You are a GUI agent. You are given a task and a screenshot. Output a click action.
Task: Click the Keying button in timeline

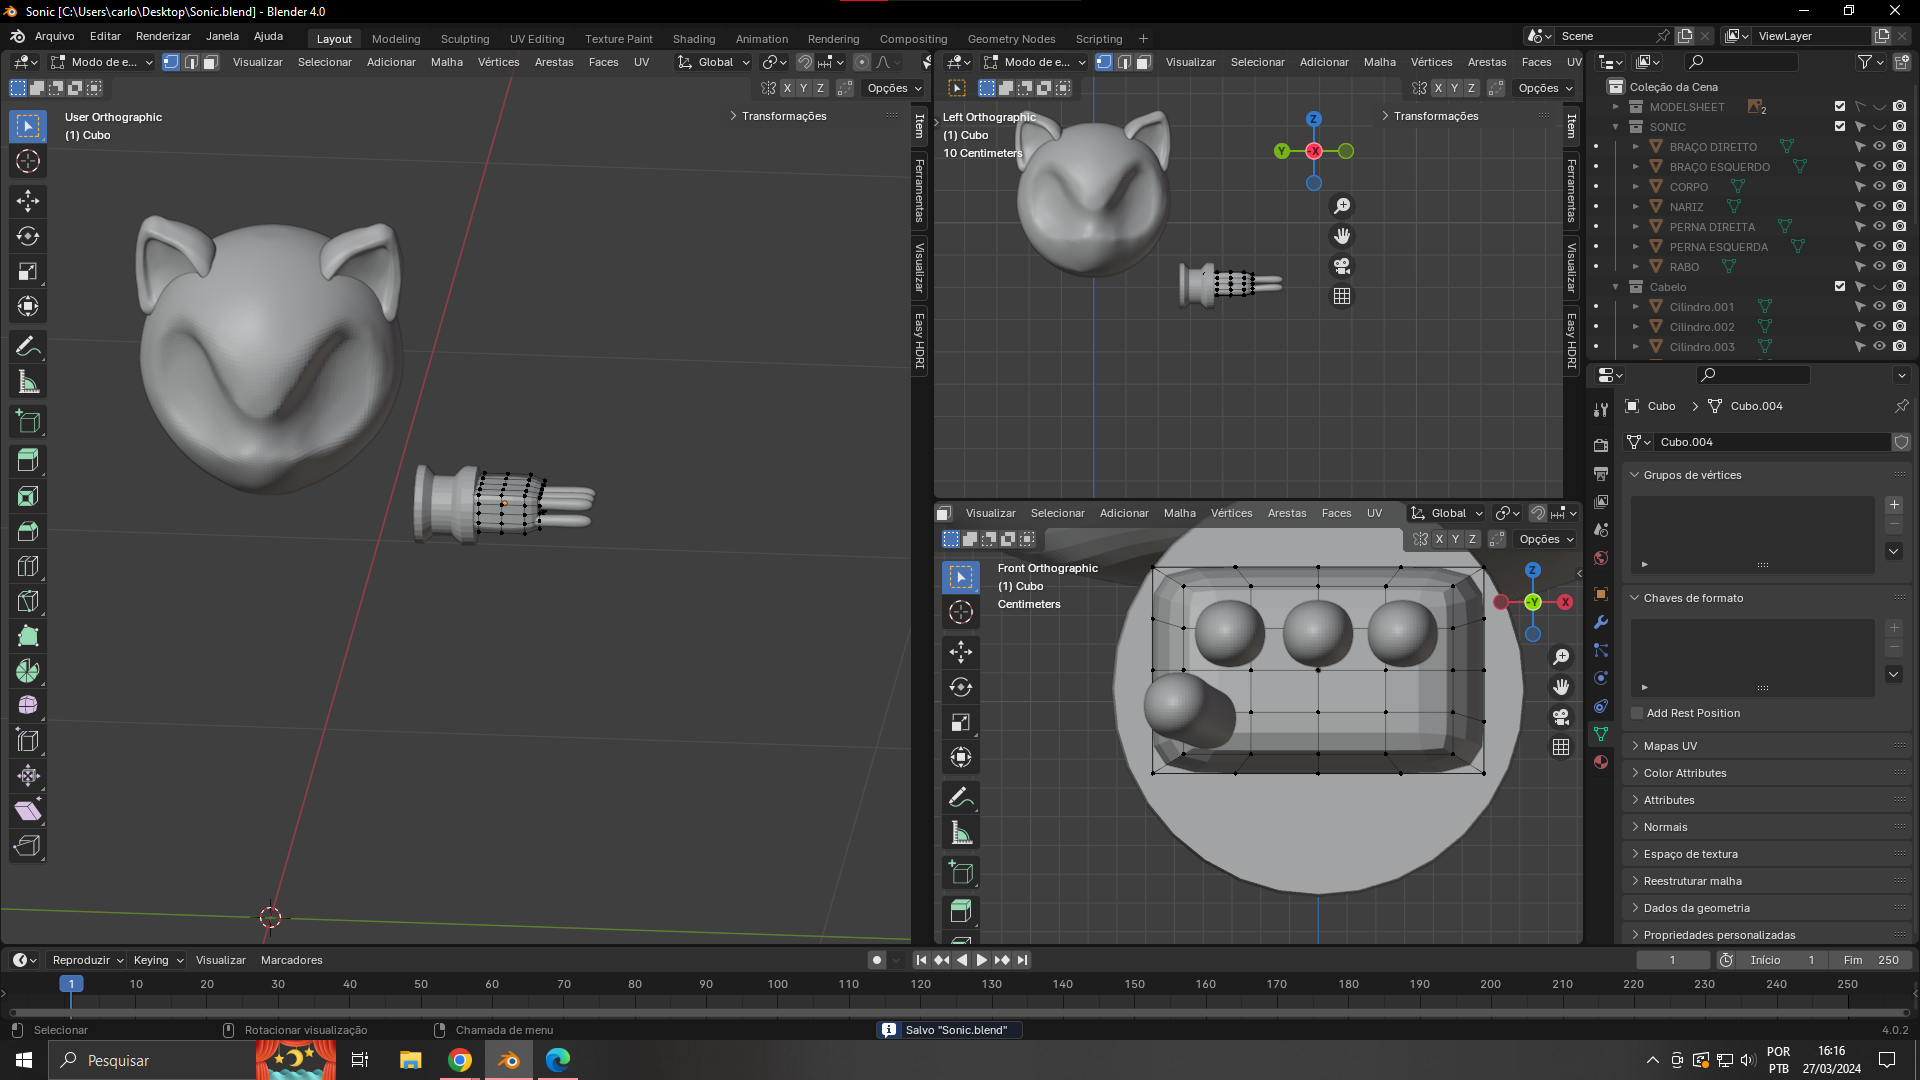[158, 960]
